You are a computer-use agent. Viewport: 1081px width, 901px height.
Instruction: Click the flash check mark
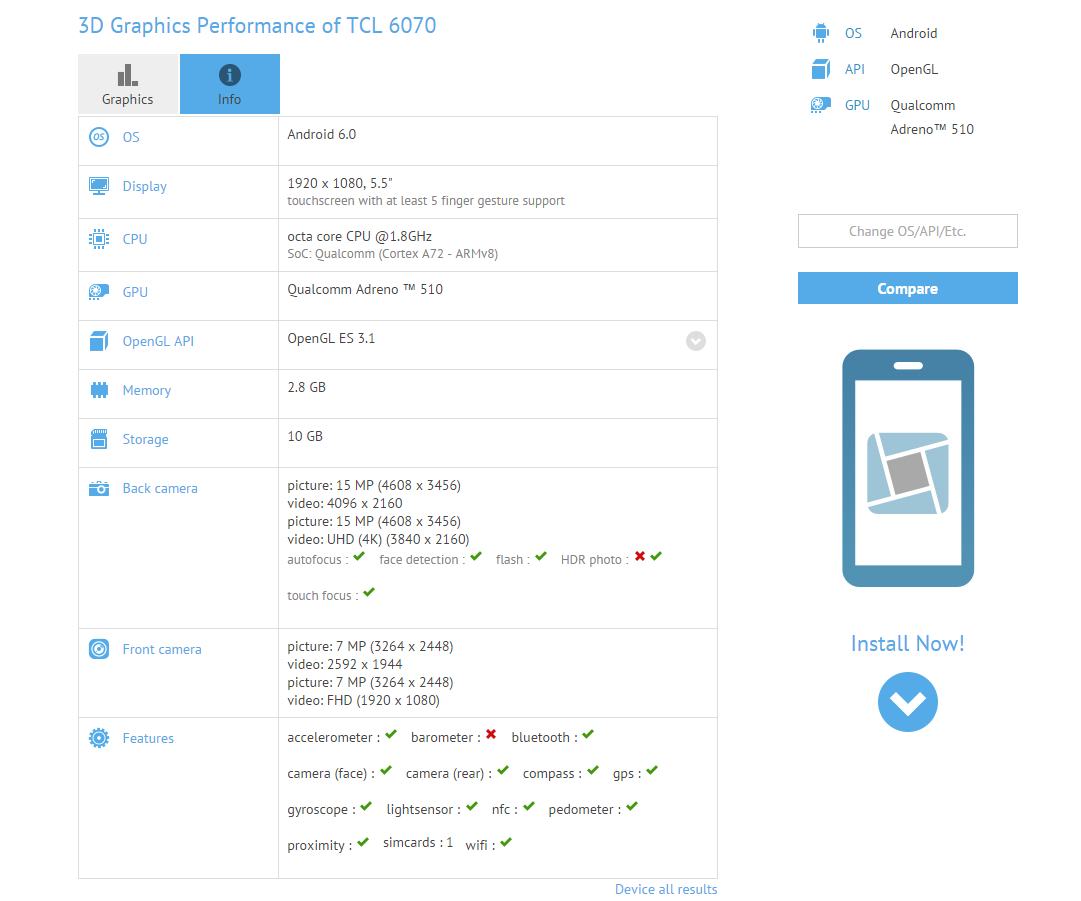540,556
